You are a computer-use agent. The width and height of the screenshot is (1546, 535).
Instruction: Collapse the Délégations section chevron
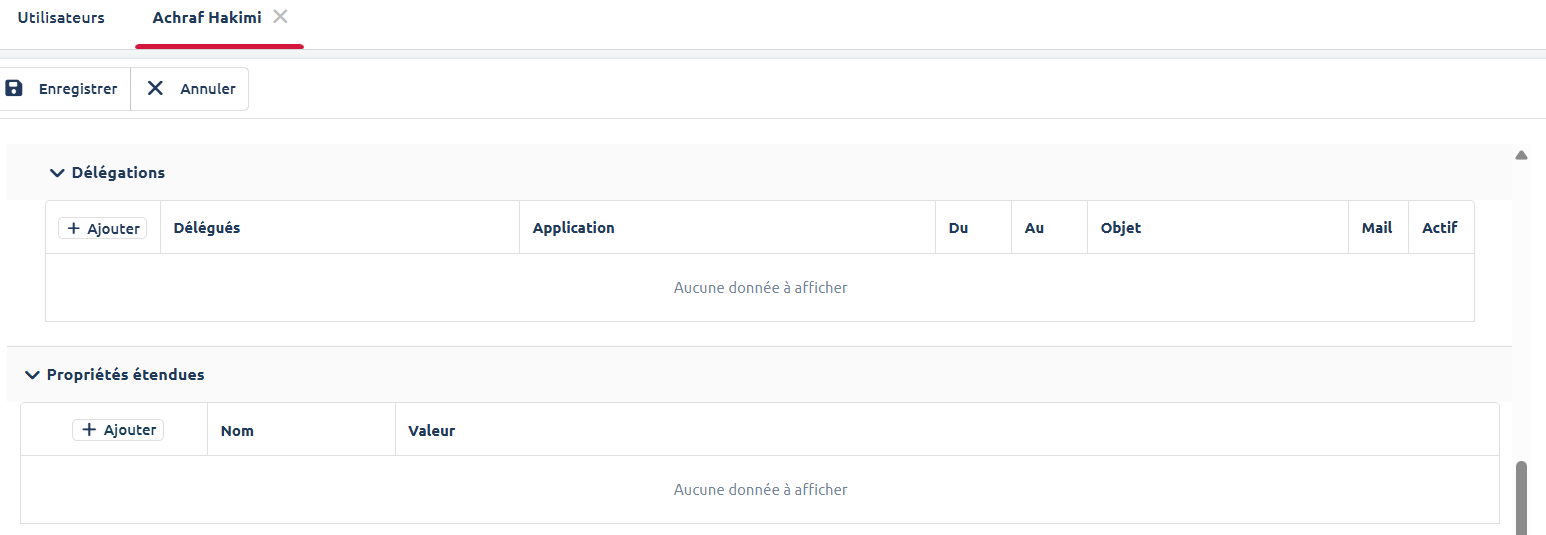tap(57, 173)
